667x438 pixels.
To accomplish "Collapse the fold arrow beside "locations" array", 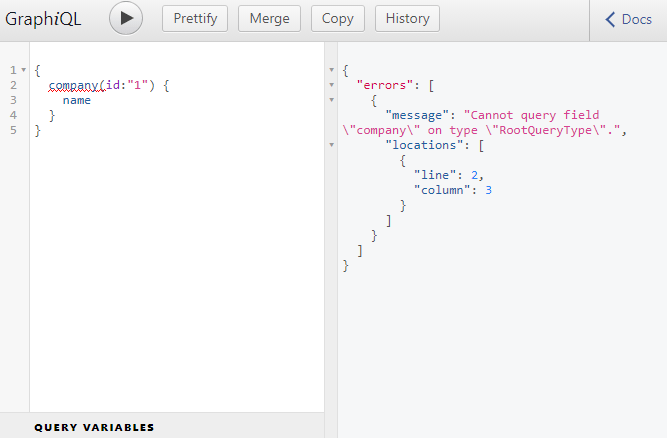I will click(331, 146).
